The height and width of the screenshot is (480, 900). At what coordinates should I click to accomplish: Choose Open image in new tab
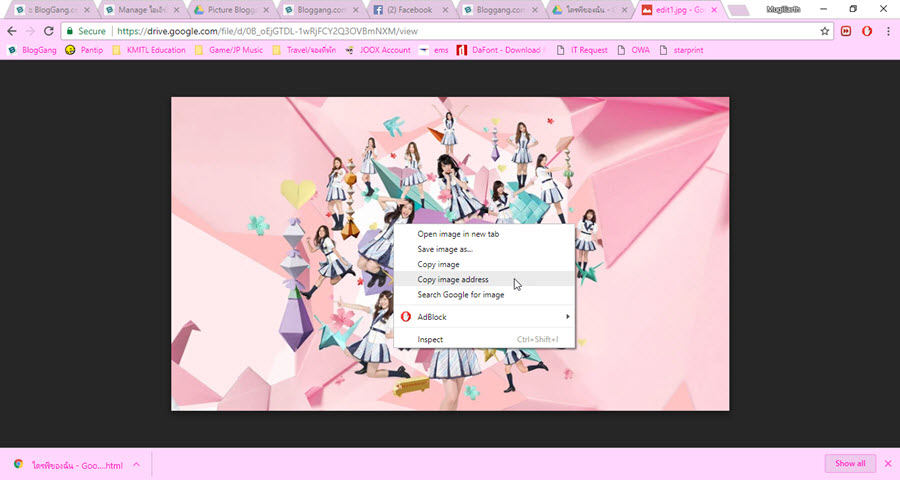pos(484,234)
